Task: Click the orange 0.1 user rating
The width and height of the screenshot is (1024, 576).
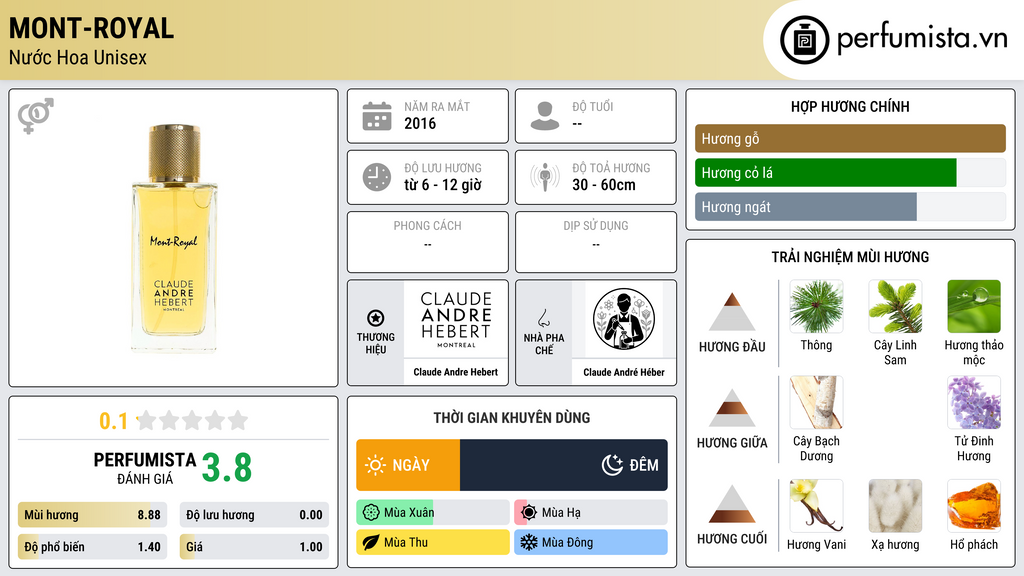Action: click(114, 421)
